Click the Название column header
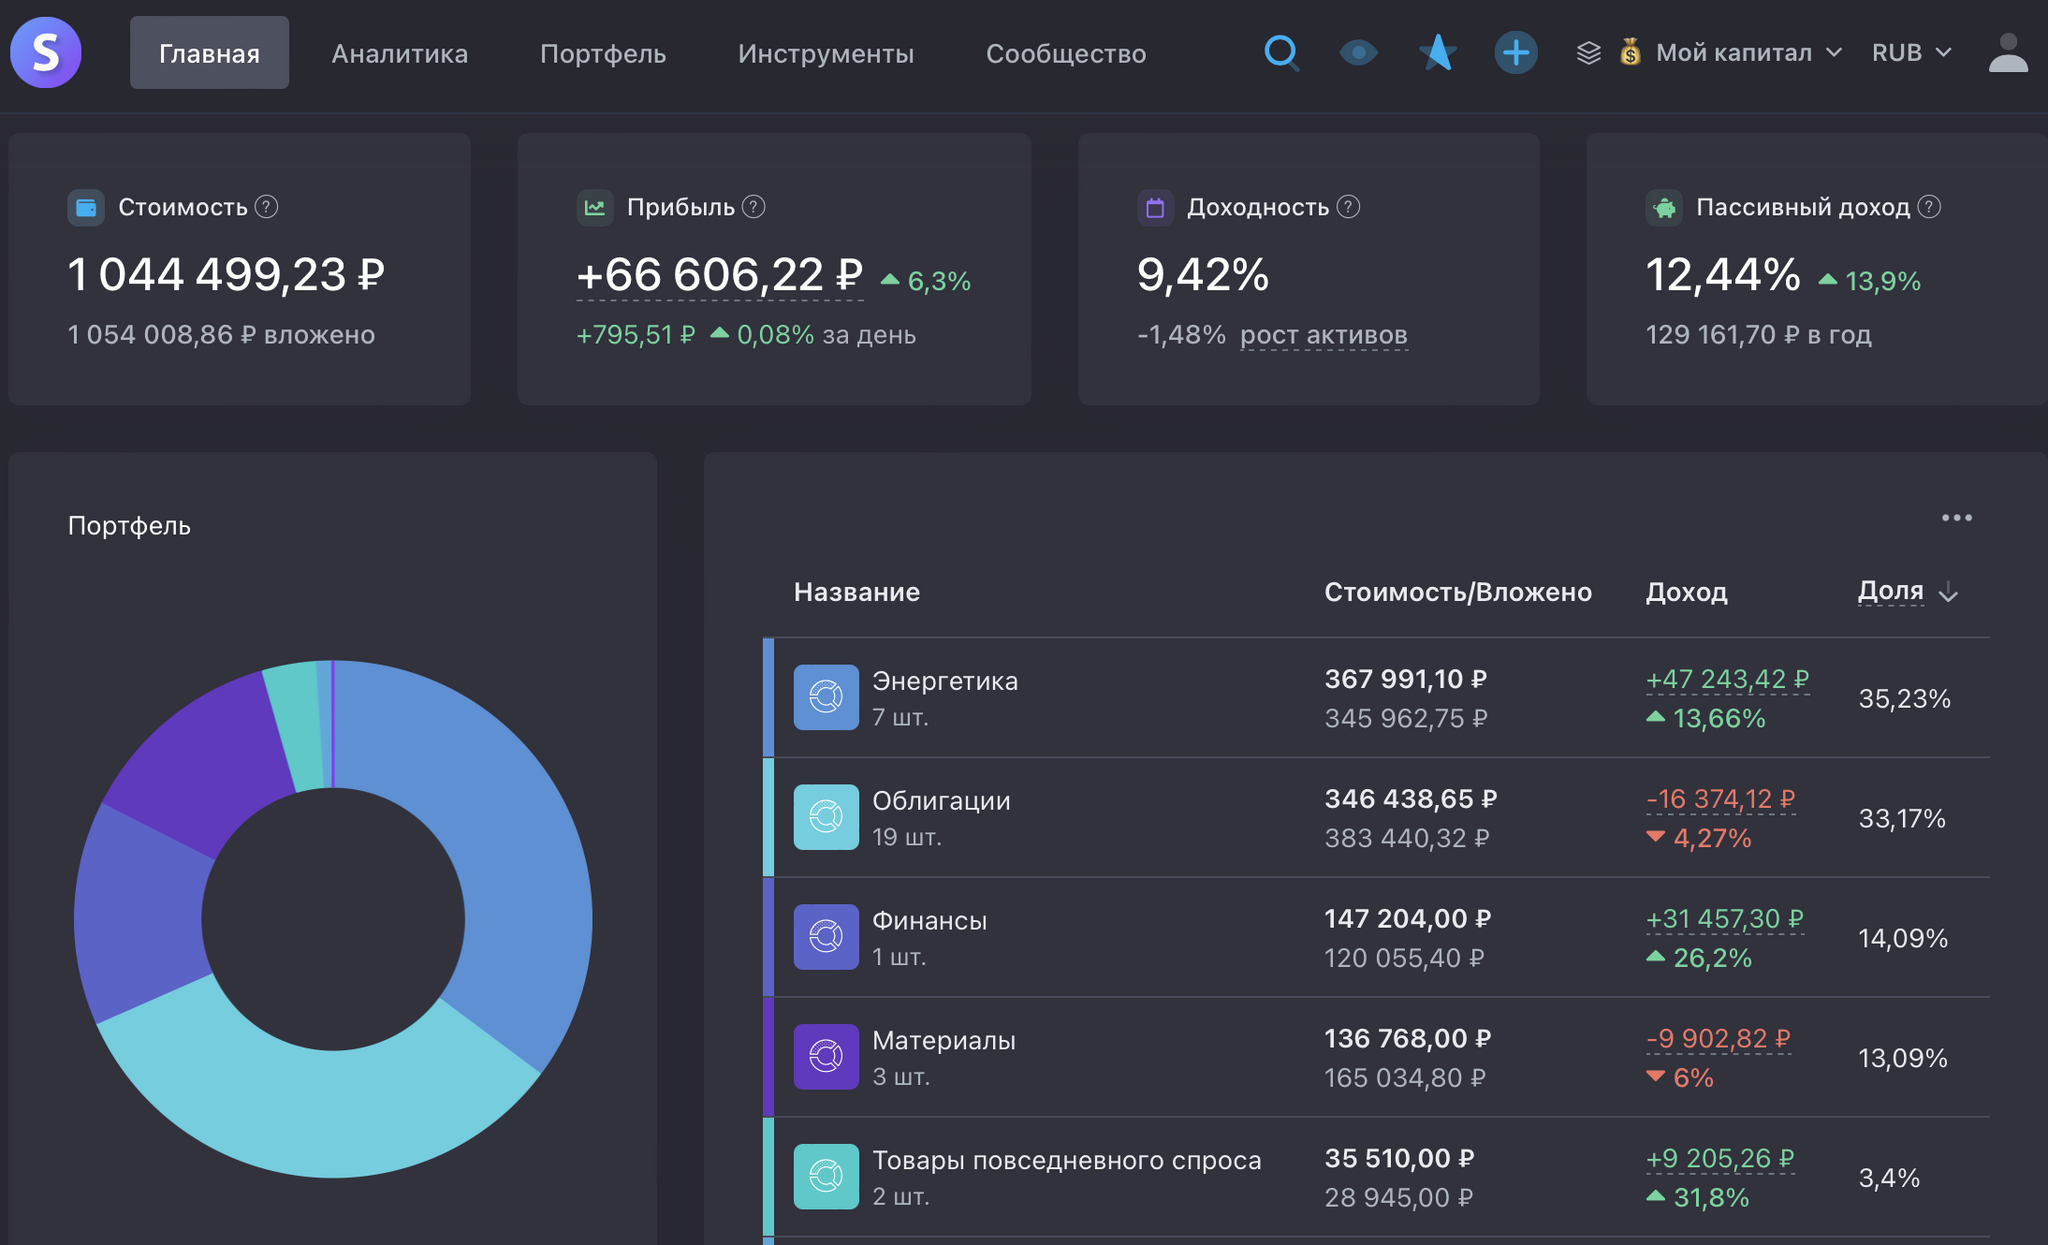Viewport: 2048px width, 1245px height. (x=857, y=592)
